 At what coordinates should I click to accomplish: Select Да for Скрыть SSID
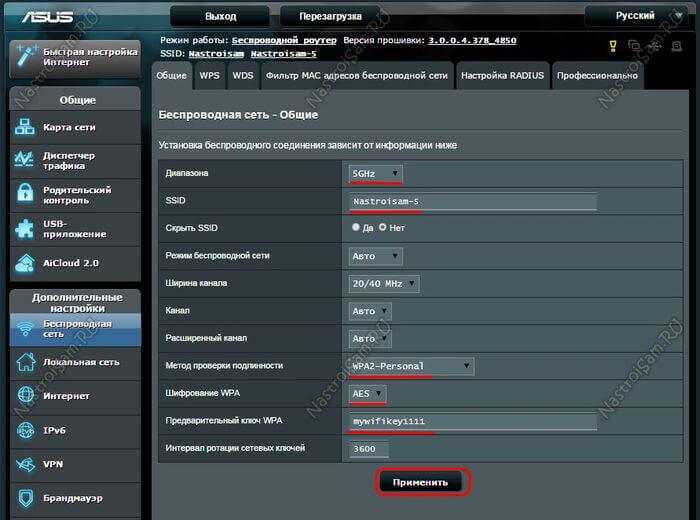coord(355,227)
